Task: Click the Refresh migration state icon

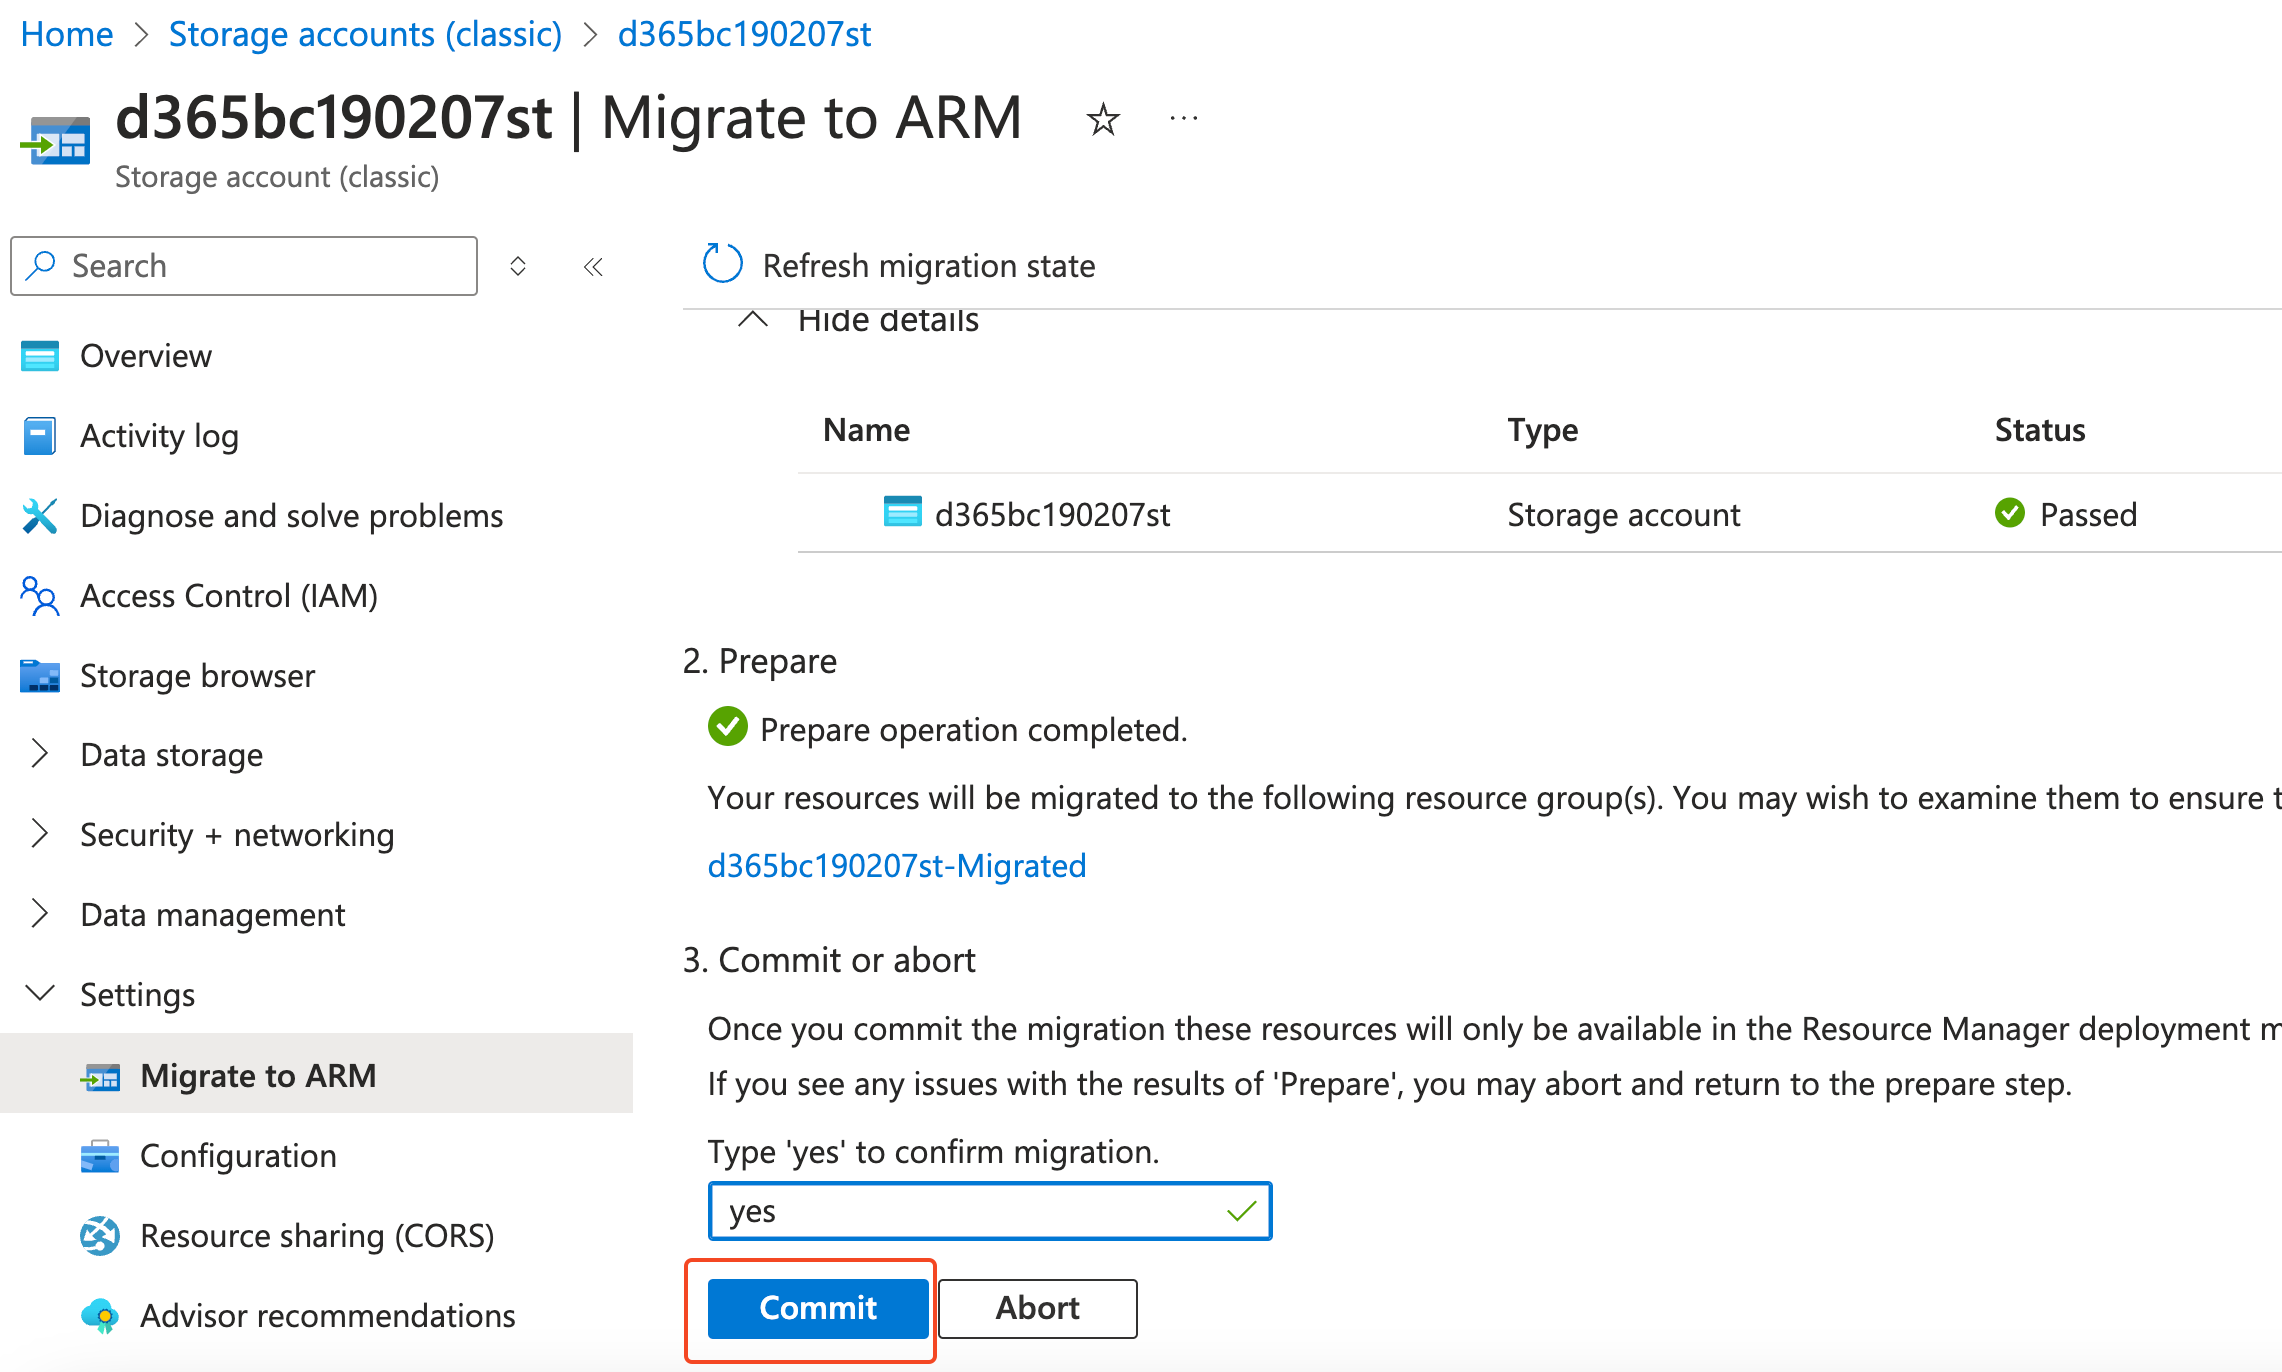Action: pos(722,265)
